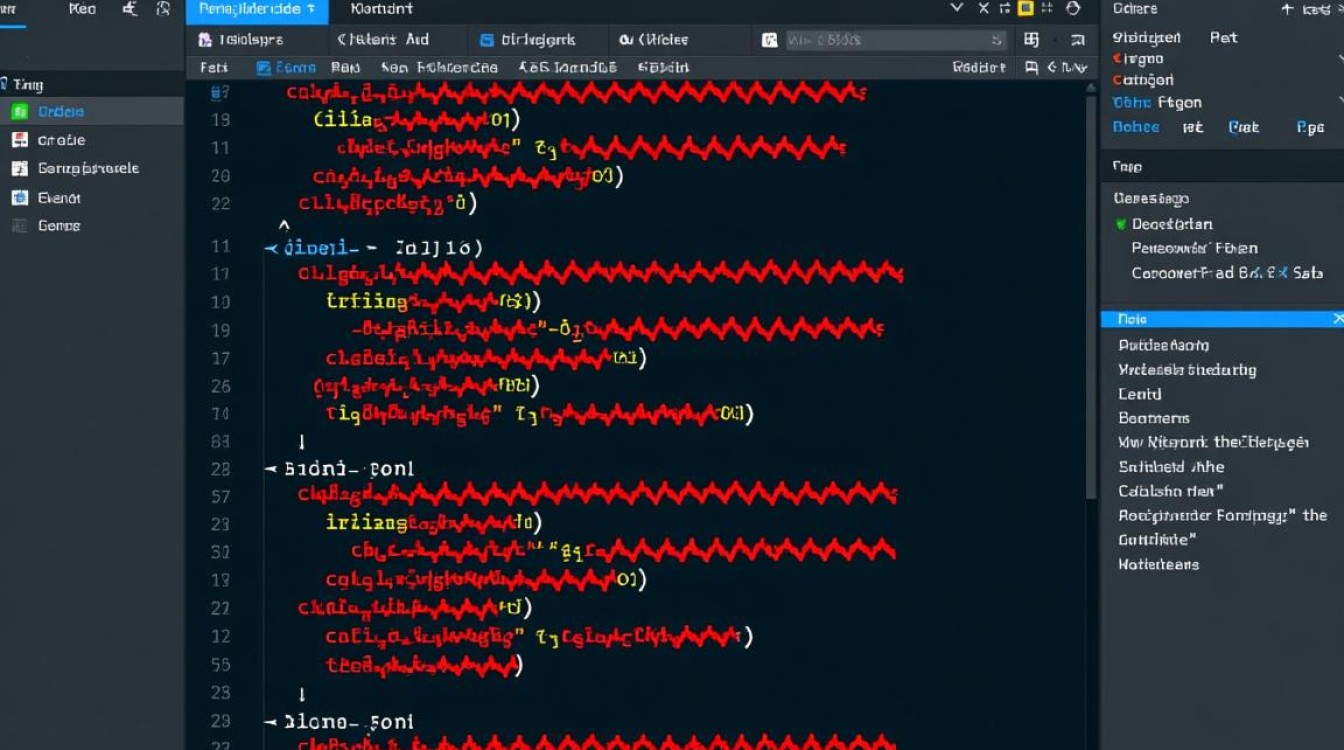The width and height of the screenshot is (1344, 750).
Task: Open the dropdown arrow on the active blue tab
Action: coord(311,9)
